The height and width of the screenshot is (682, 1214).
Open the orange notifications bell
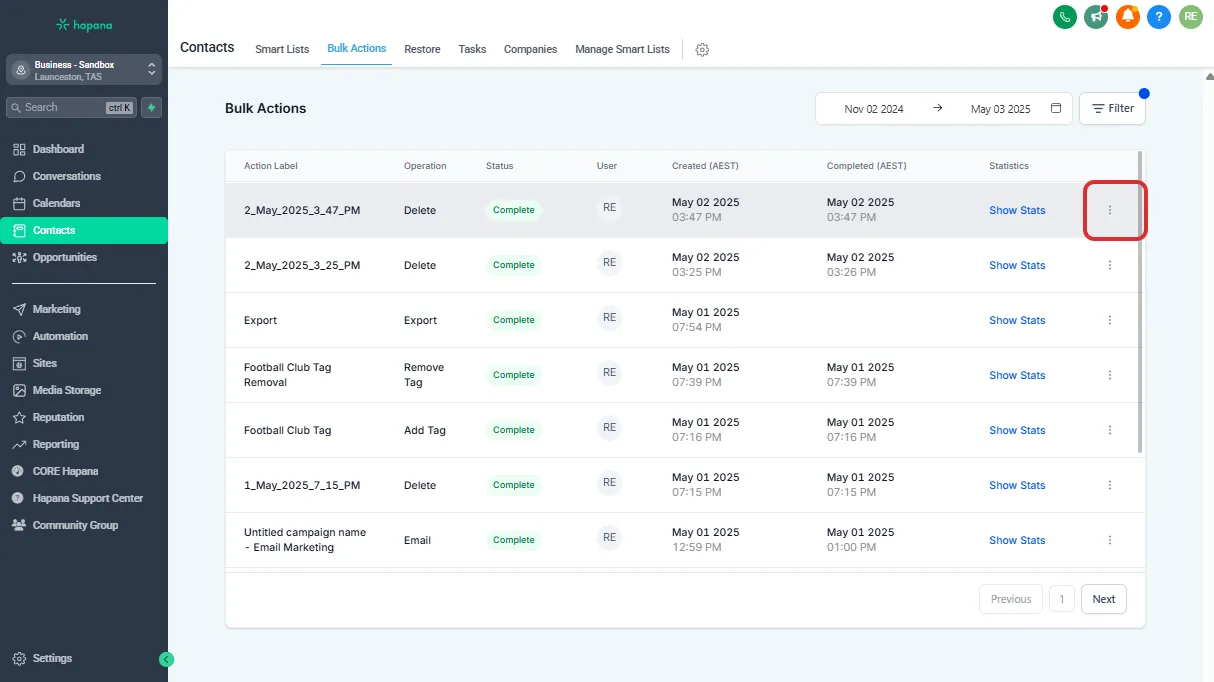coord(1128,16)
